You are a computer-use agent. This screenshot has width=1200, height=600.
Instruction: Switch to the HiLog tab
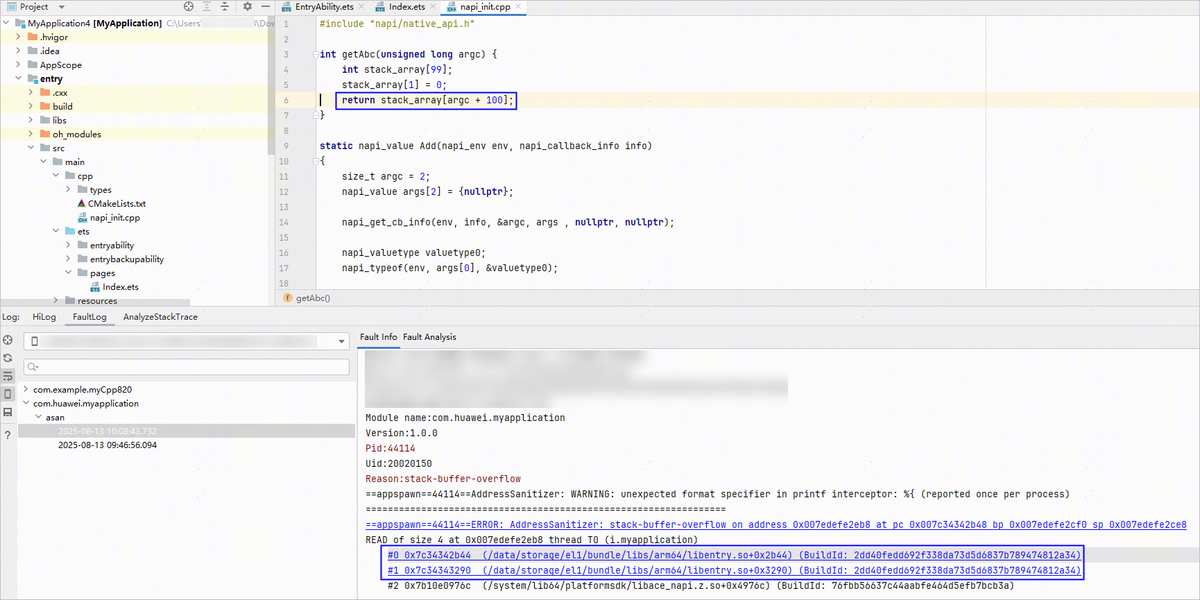[44, 317]
